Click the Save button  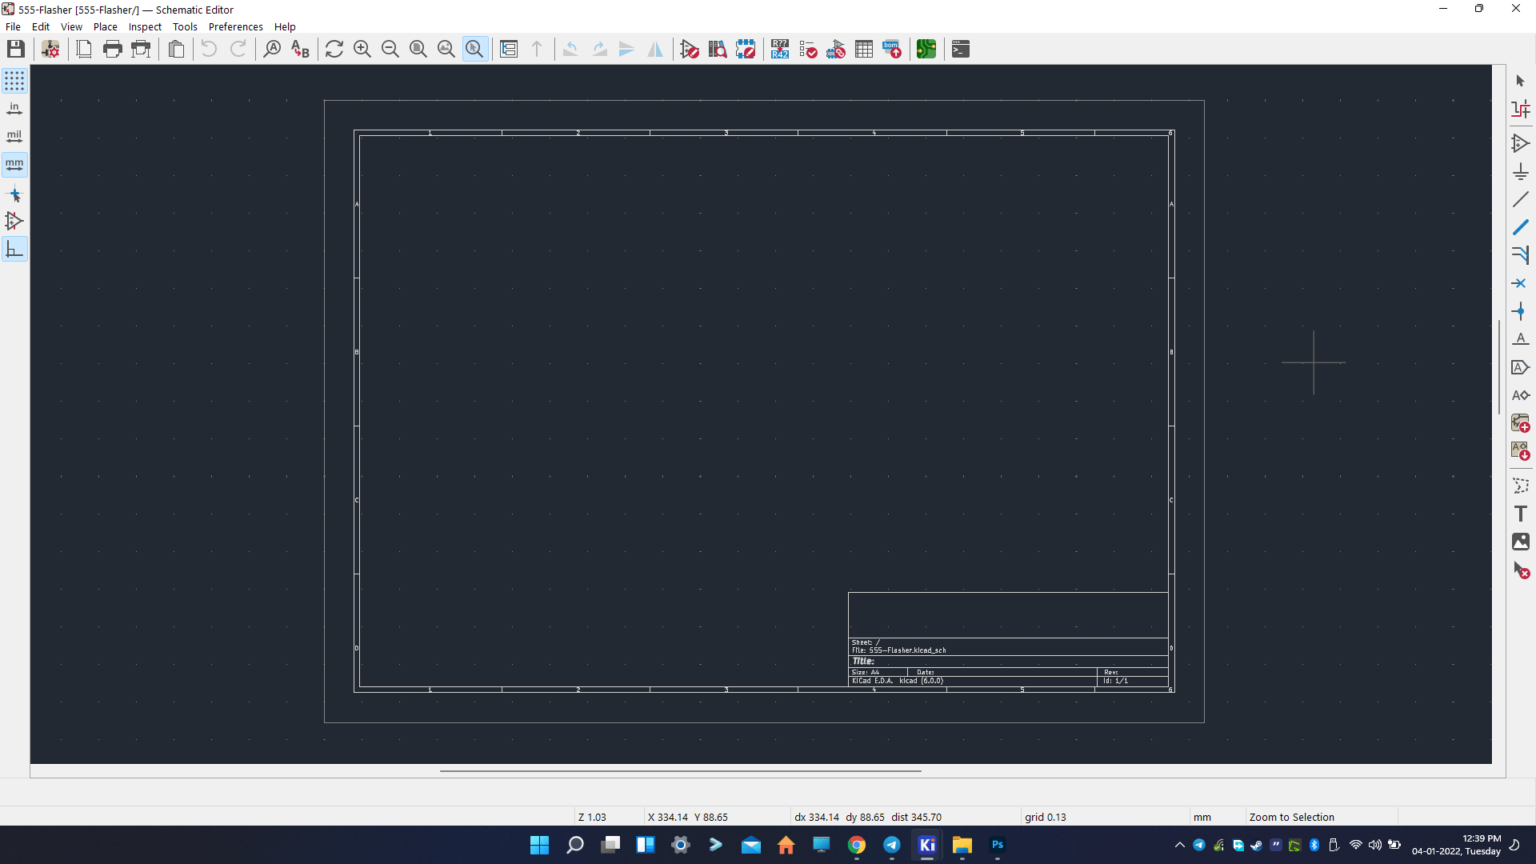point(15,48)
